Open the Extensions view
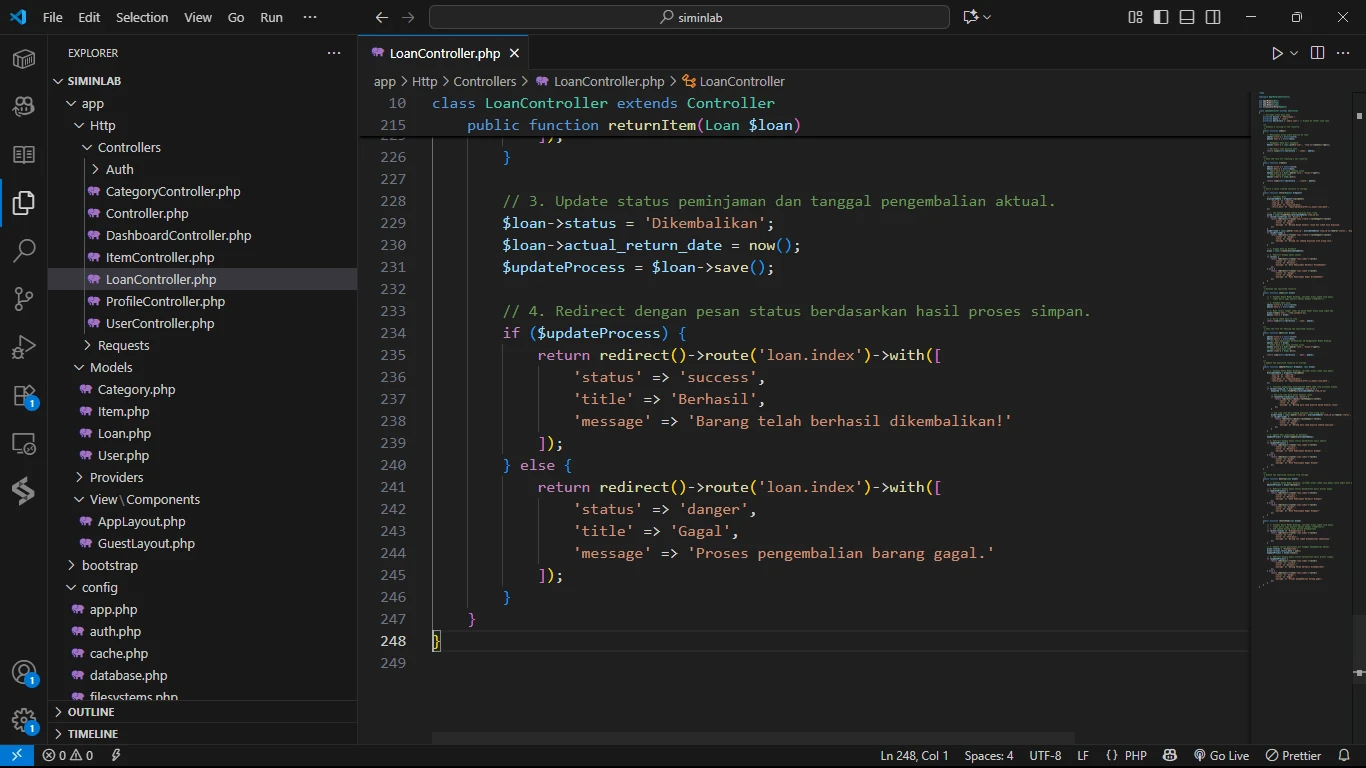1366x768 pixels. pos(24,396)
